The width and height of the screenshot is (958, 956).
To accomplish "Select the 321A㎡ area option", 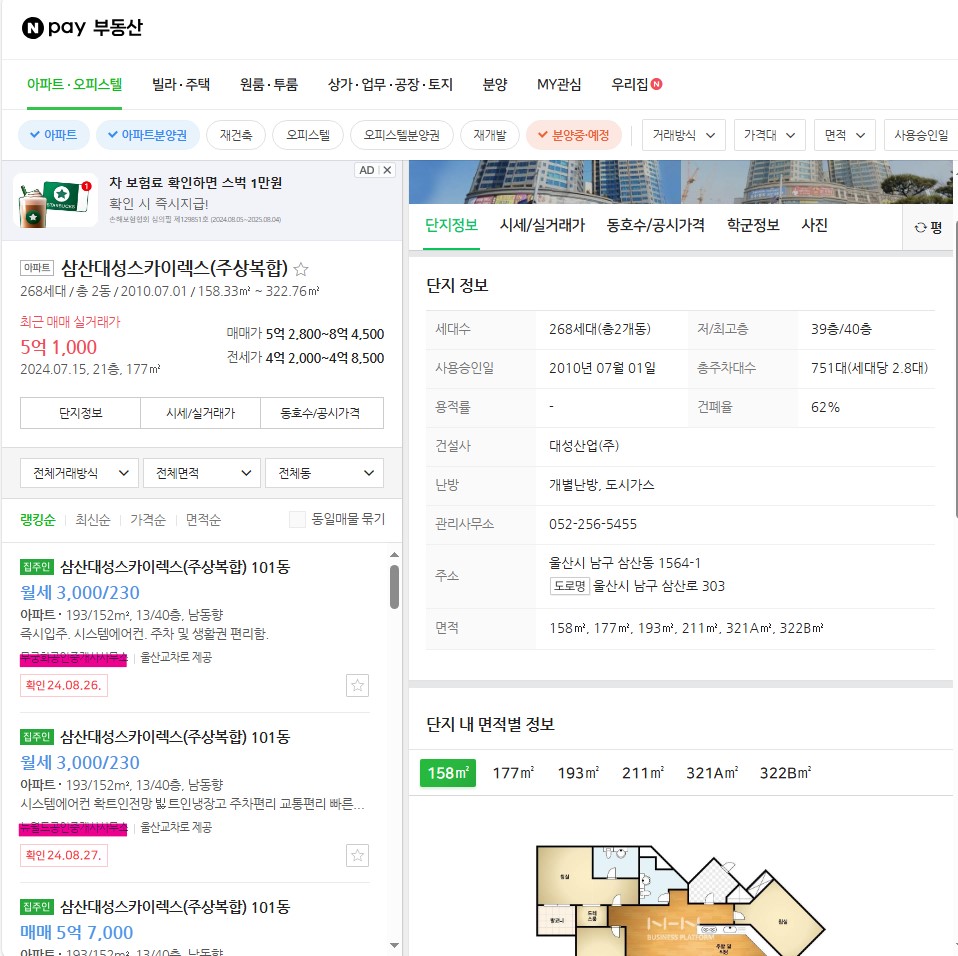I will tap(712, 773).
